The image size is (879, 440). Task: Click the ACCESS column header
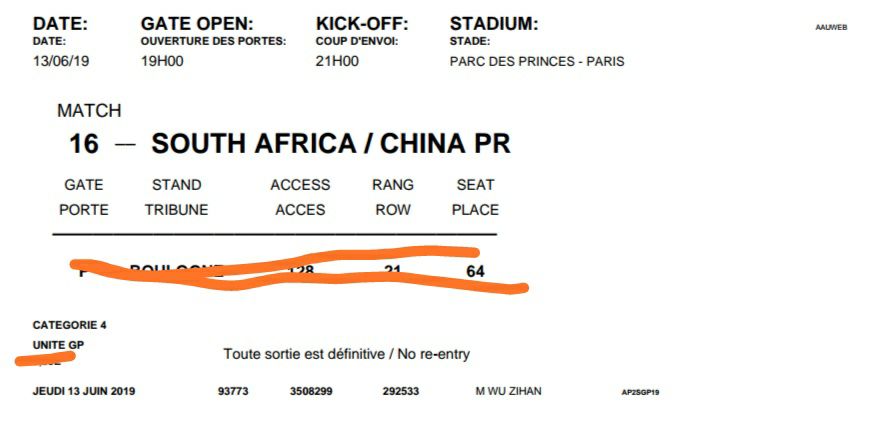[x=300, y=185]
